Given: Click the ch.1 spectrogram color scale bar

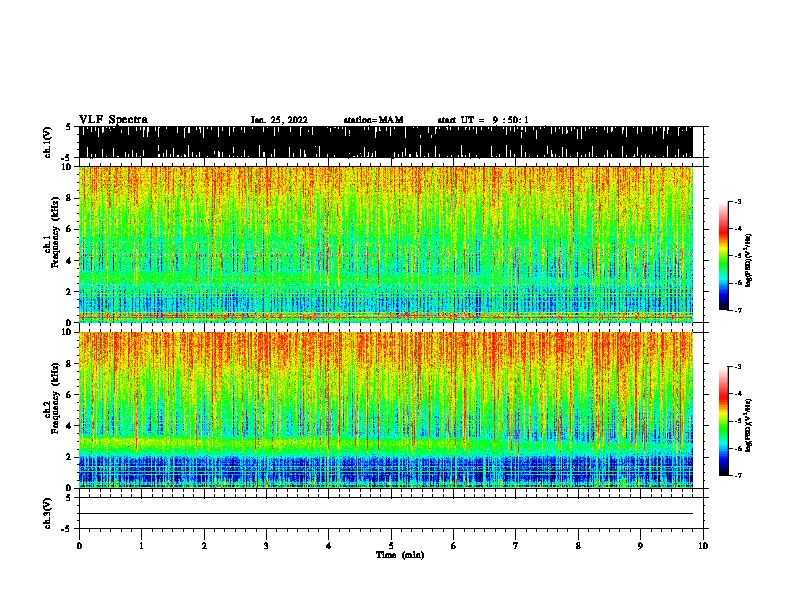Looking at the screenshot, I should tap(723, 256).
